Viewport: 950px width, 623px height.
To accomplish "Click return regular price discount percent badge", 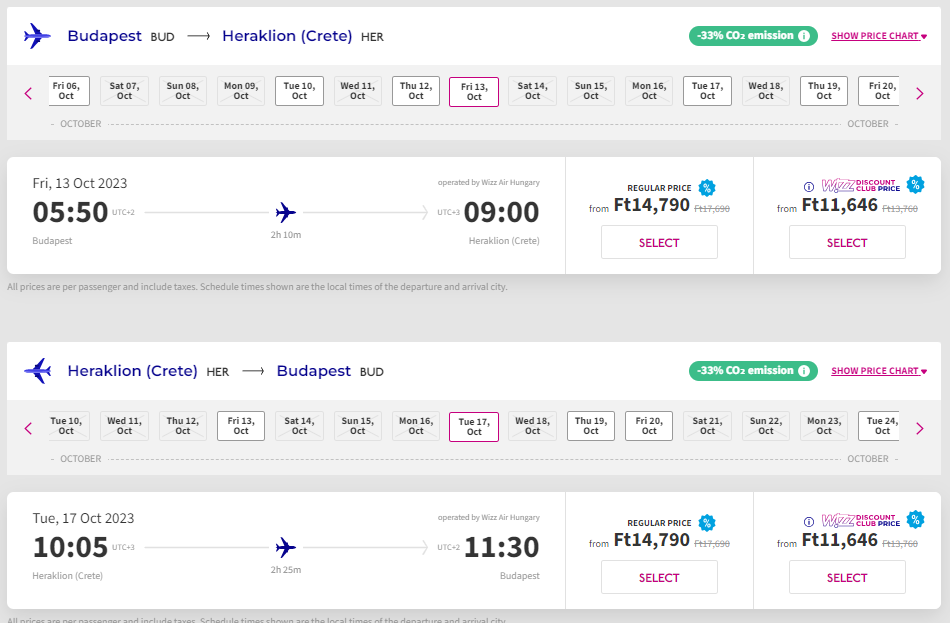I will pos(707,522).
